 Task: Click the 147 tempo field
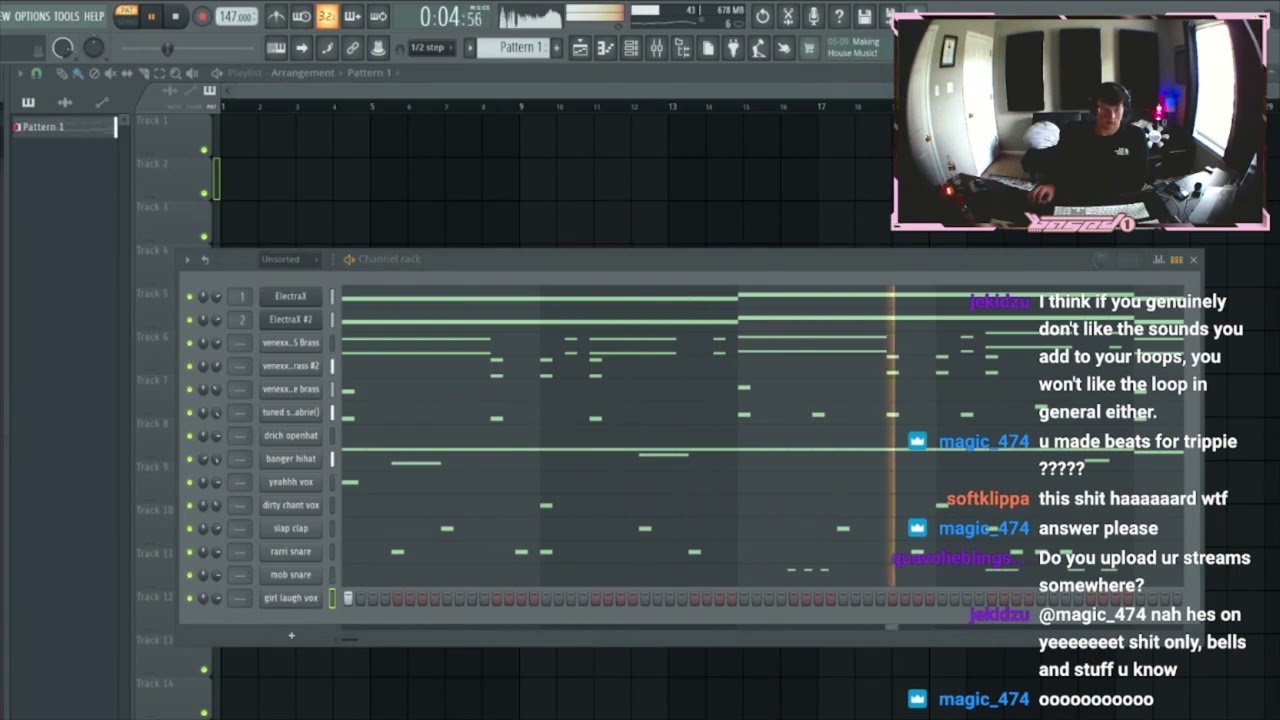point(236,17)
